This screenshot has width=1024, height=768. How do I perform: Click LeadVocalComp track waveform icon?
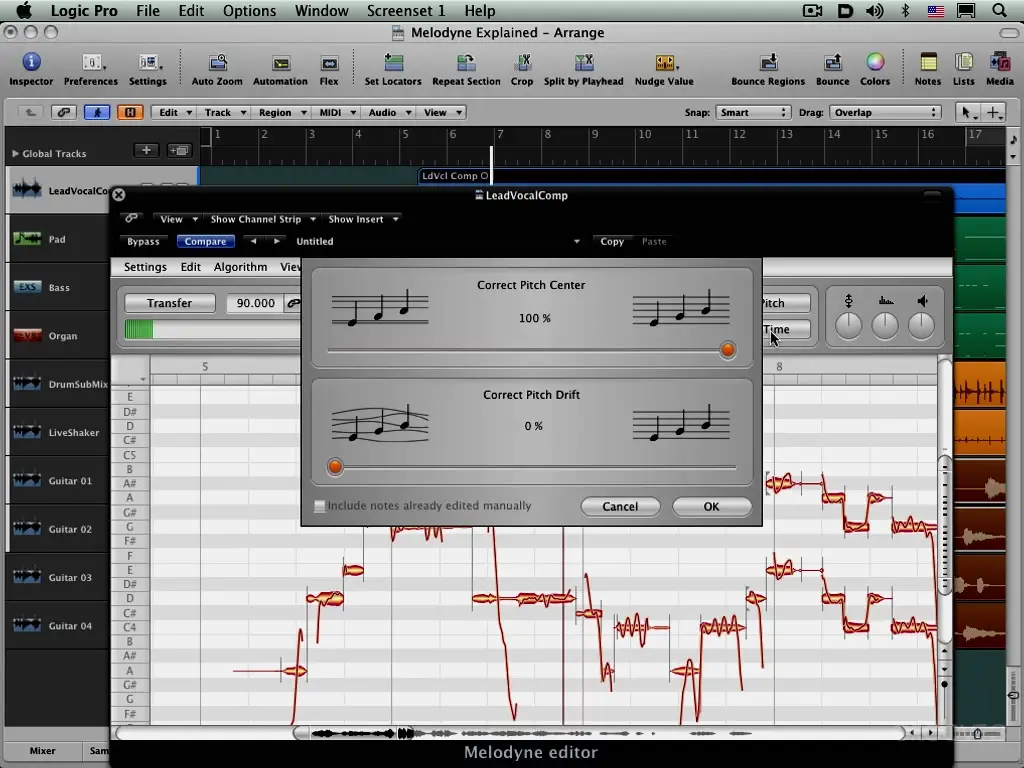pos(27,190)
